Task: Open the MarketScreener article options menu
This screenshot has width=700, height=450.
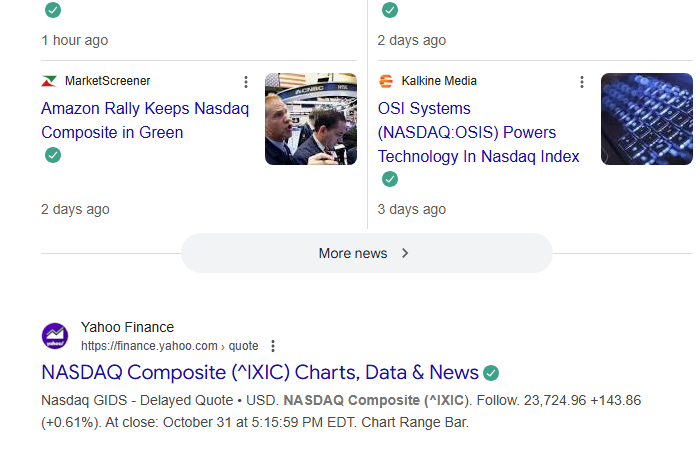Action: pyautogui.click(x=246, y=82)
